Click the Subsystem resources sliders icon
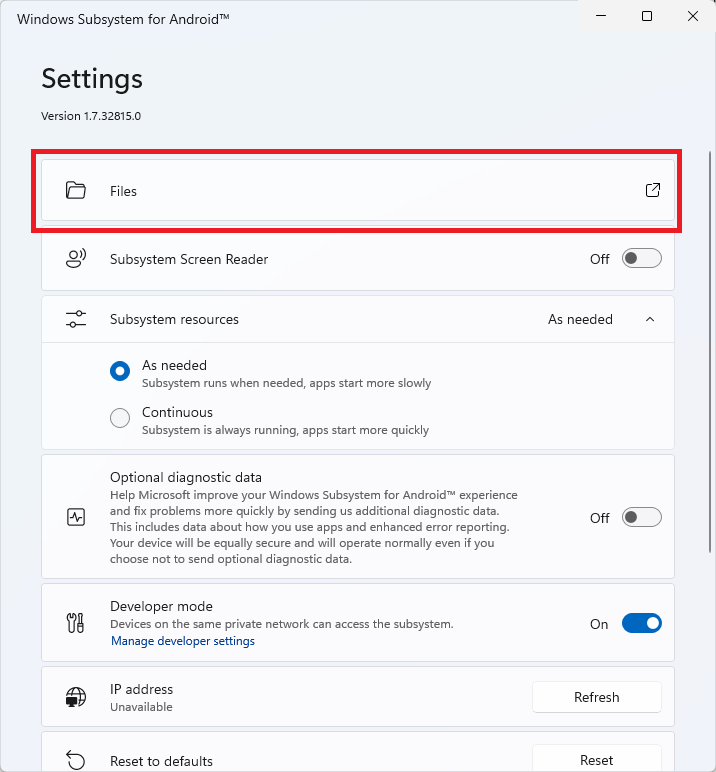 click(76, 319)
